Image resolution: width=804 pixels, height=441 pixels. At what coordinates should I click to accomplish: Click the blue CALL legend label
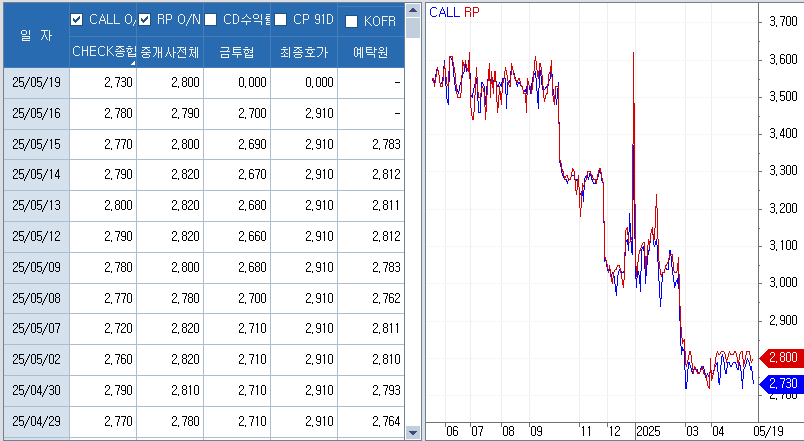click(444, 13)
